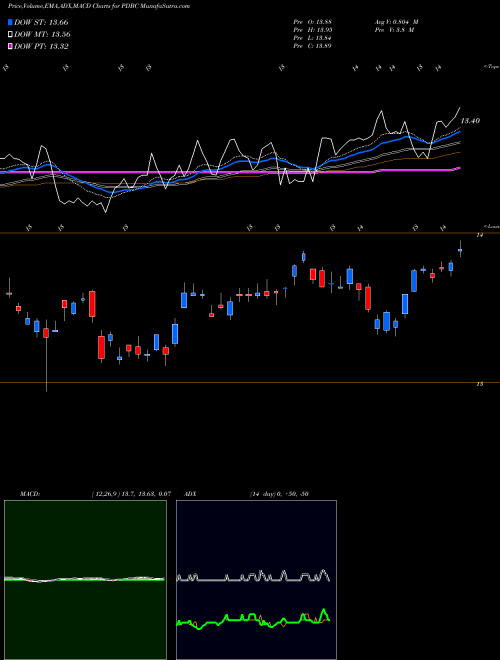Click the chart title mentioning PDBC MunafaSutra.com
Screen dimensions: 500x660
pos(99,6)
